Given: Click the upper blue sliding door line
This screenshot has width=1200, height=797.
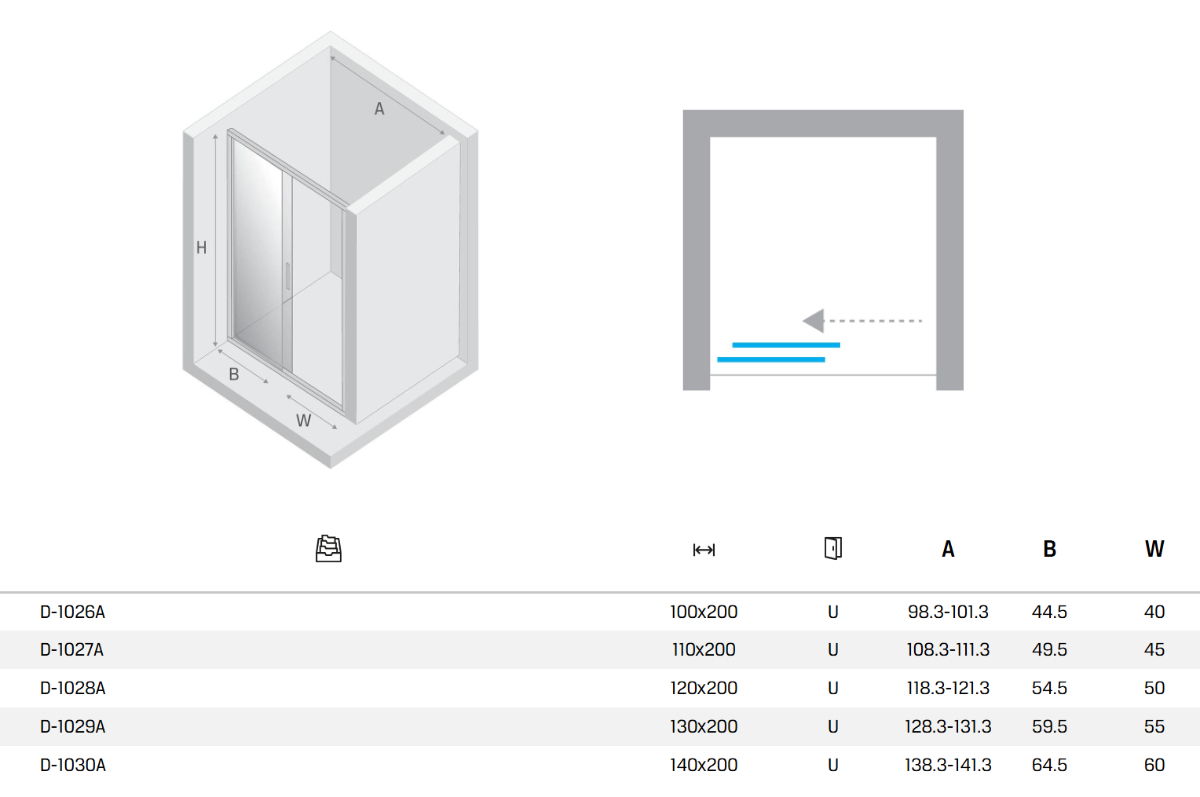Looking at the screenshot, I should point(786,345).
